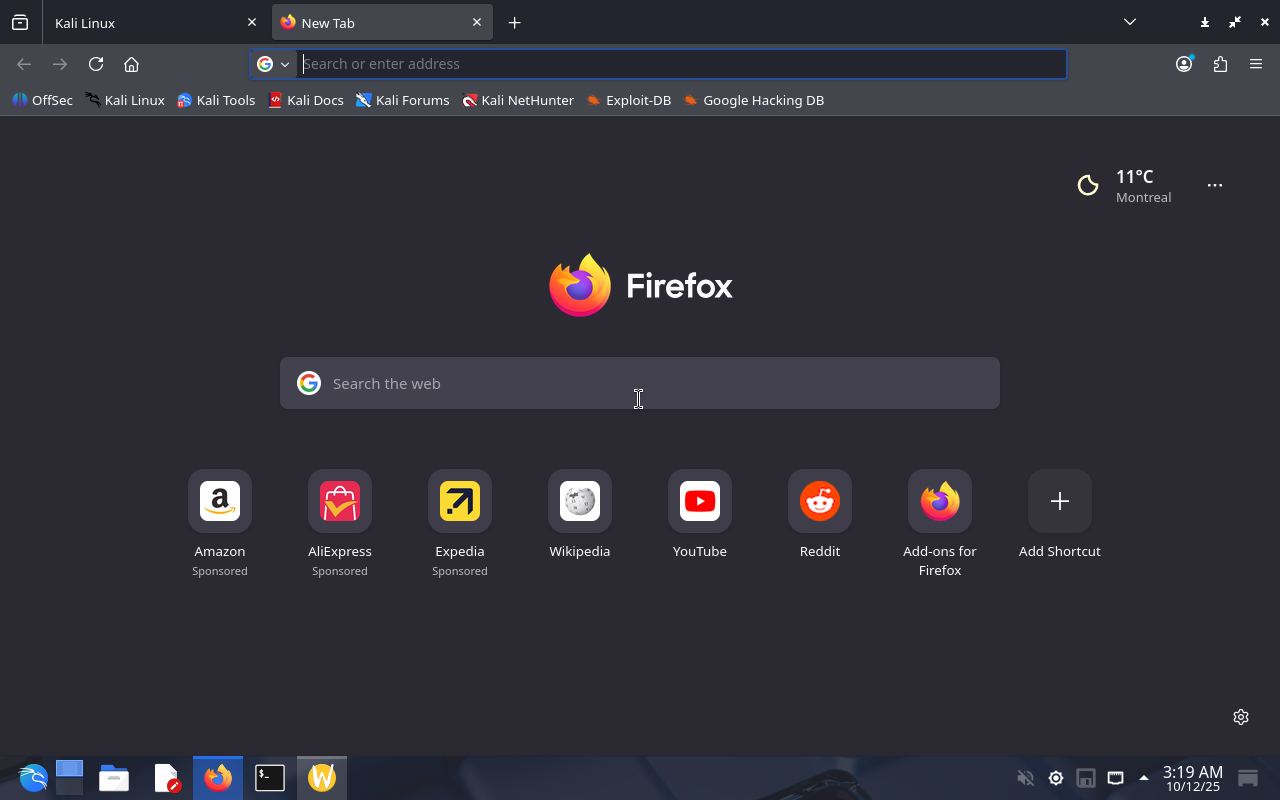Go to the Home page icon
1280x800 pixels.
[131, 64]
